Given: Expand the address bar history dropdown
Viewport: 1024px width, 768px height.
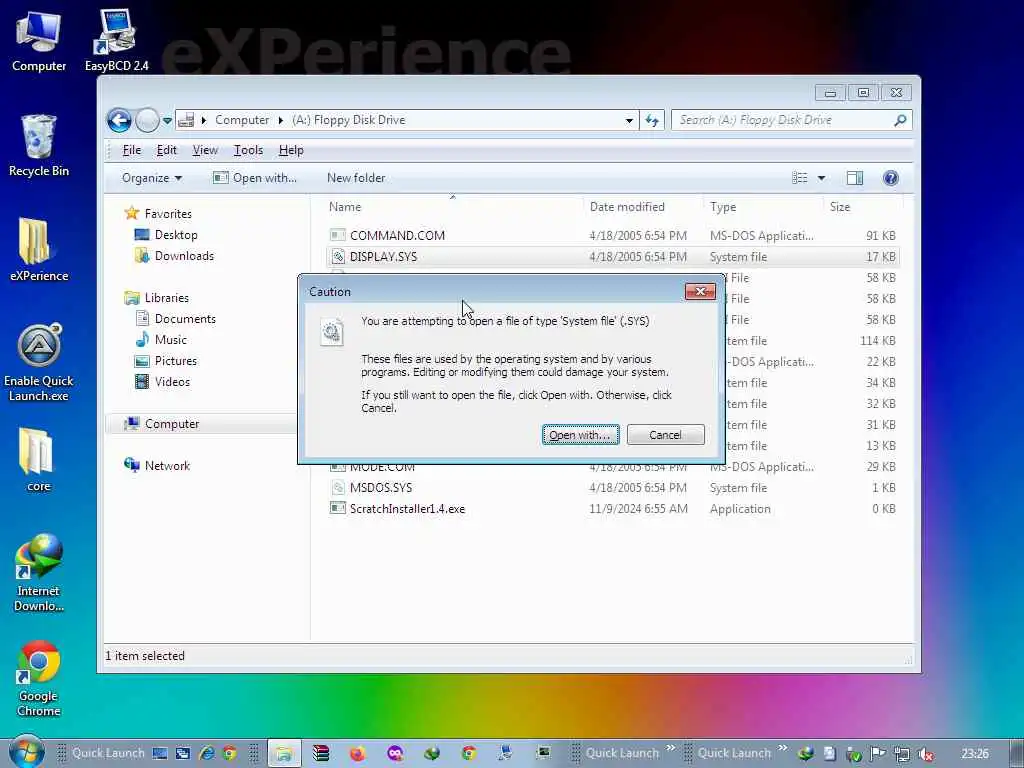Looking at the screenshot, I should point(629,120).
